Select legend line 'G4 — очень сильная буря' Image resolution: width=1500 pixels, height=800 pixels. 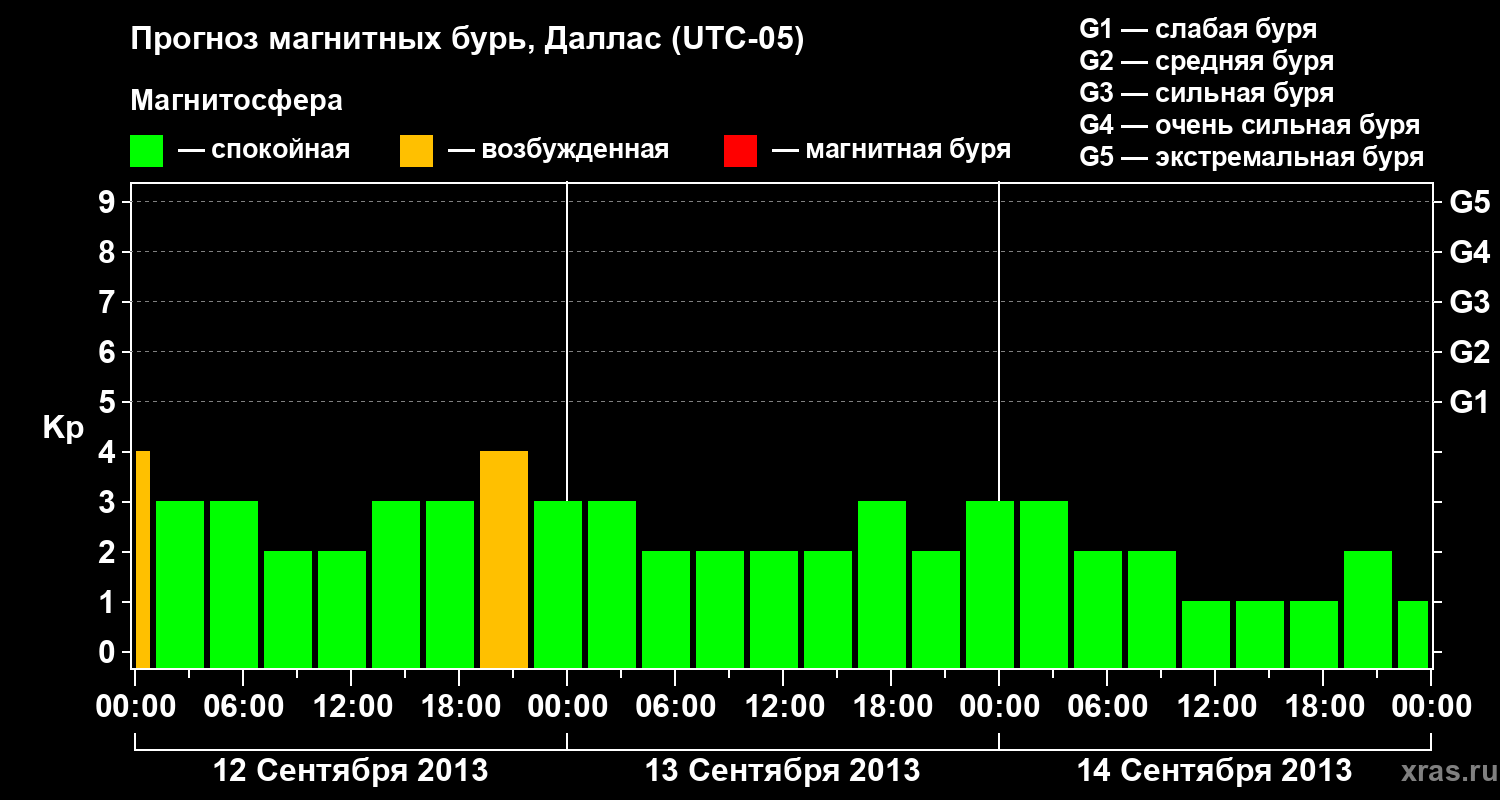pos(1250,125)
